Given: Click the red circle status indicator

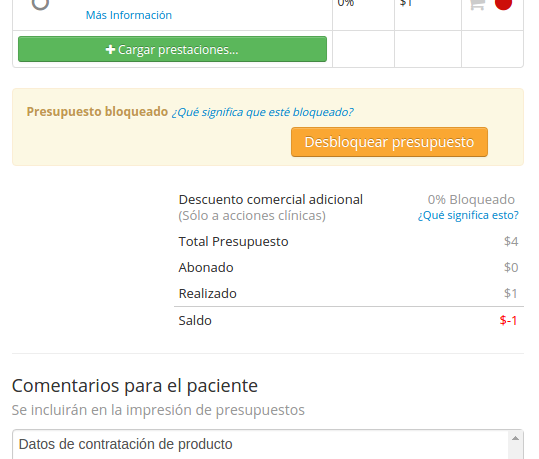Looking at the screenshot, I should pos(503,3).
